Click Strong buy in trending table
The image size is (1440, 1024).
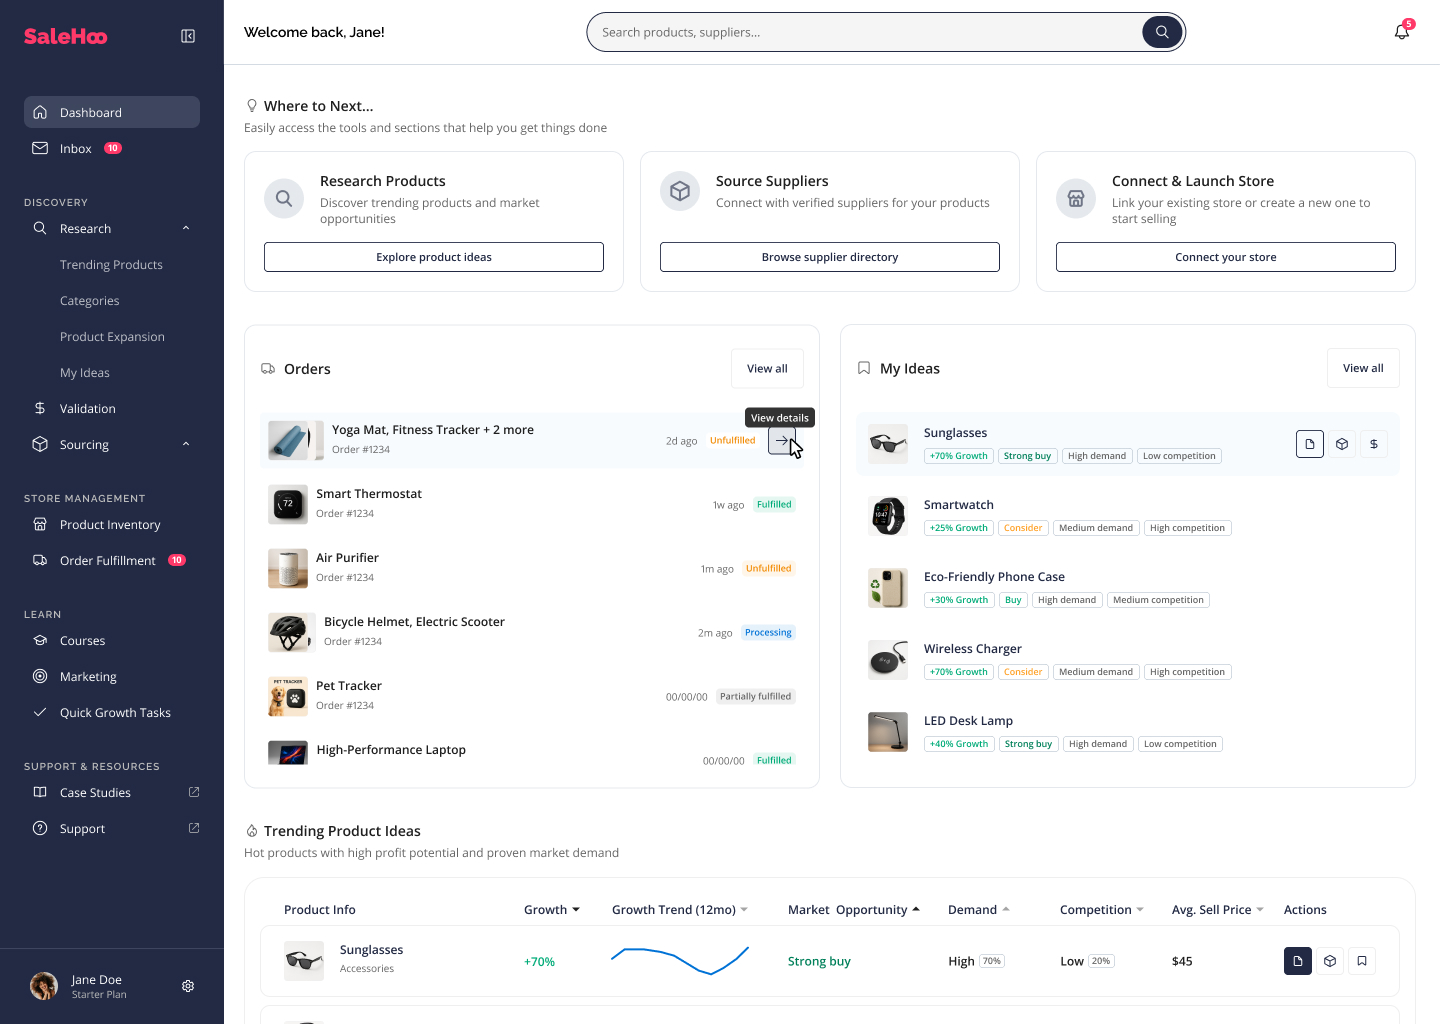819,961
